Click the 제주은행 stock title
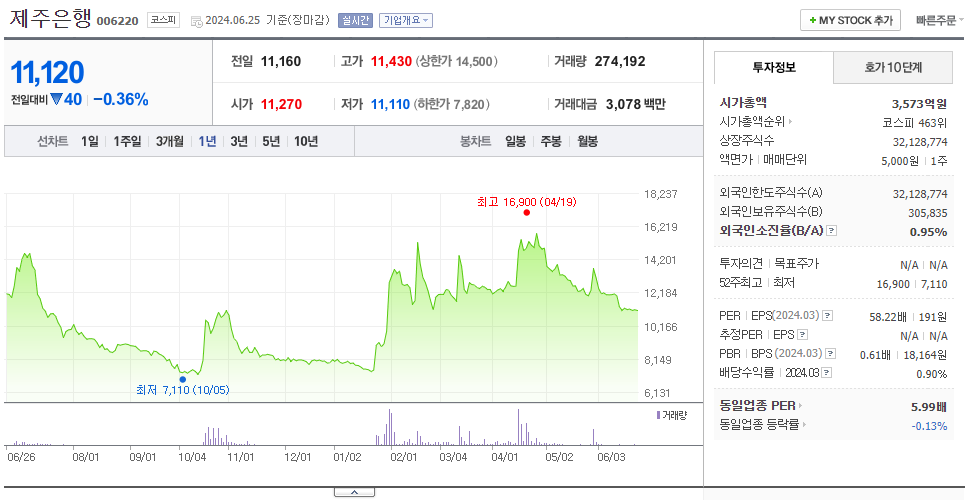This screenshot has width=968, height=500. pyautogui.click(x=50, y=19)
